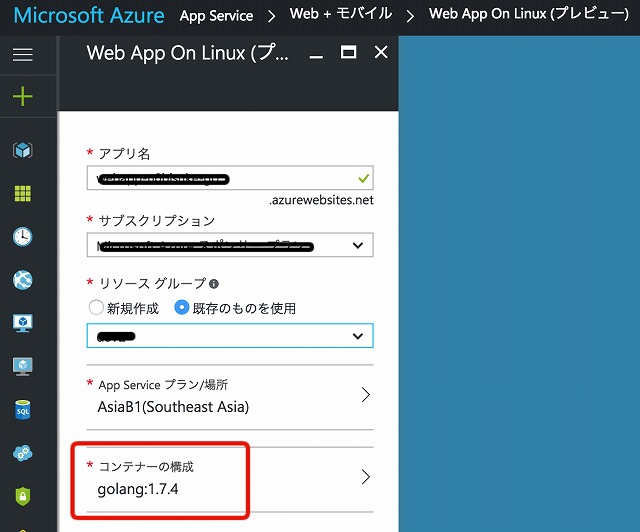Open App Services globe icon in sidebar

(x=22, y=280)
